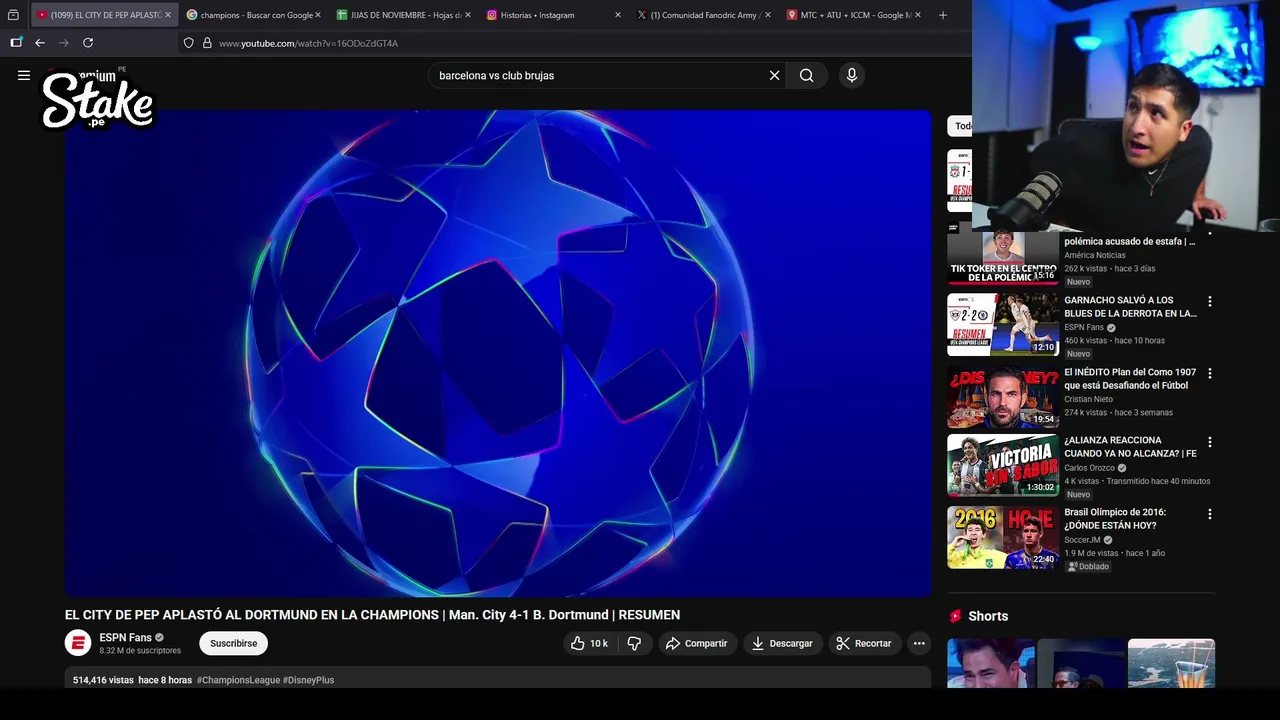Click the #DisneyPlus hashtag
Viewport: 1280px width, 720px height.
(x=309, y=680)
